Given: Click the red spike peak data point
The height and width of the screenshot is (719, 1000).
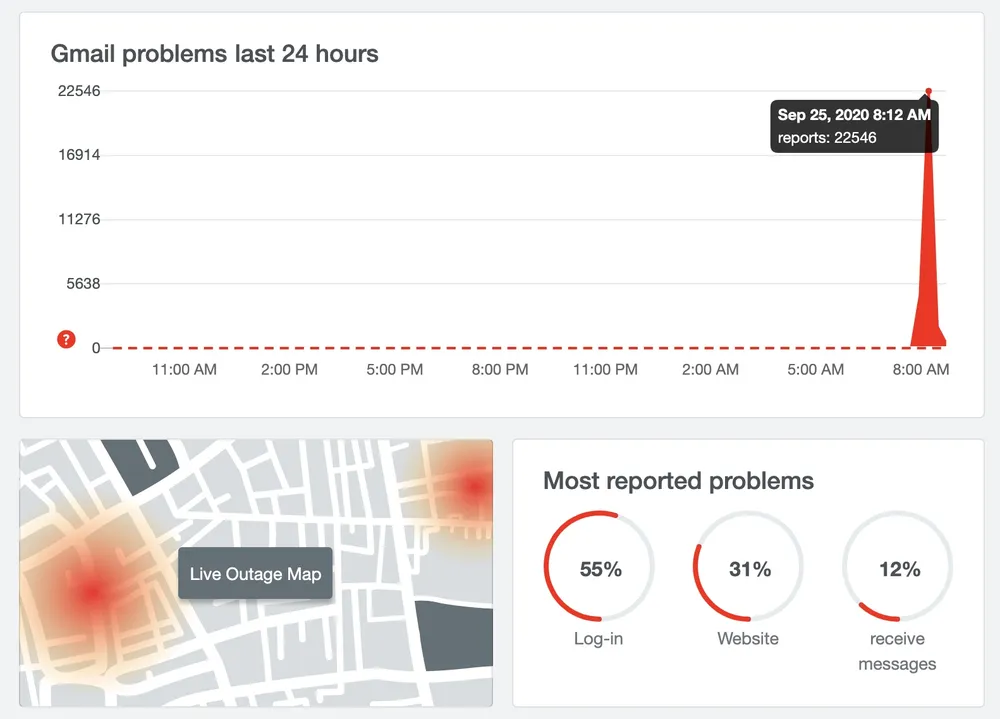Looking at the screenshot, I should click(x=928, y=91).
